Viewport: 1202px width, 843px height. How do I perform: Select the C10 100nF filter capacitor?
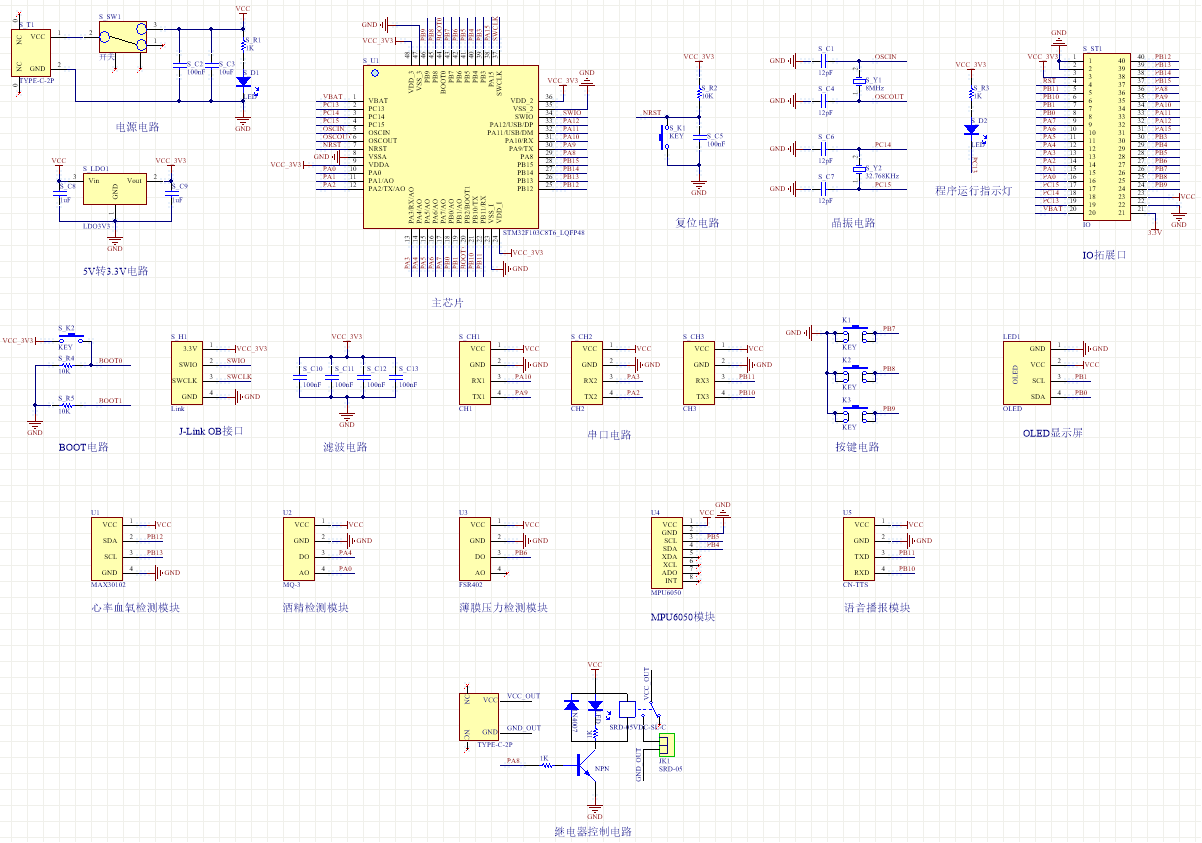[x=299, y=377]
